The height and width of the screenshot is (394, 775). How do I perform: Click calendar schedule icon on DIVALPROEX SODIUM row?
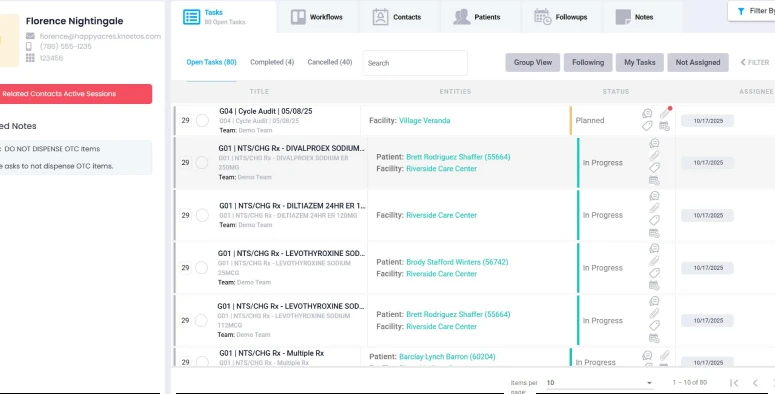(654, 180)
